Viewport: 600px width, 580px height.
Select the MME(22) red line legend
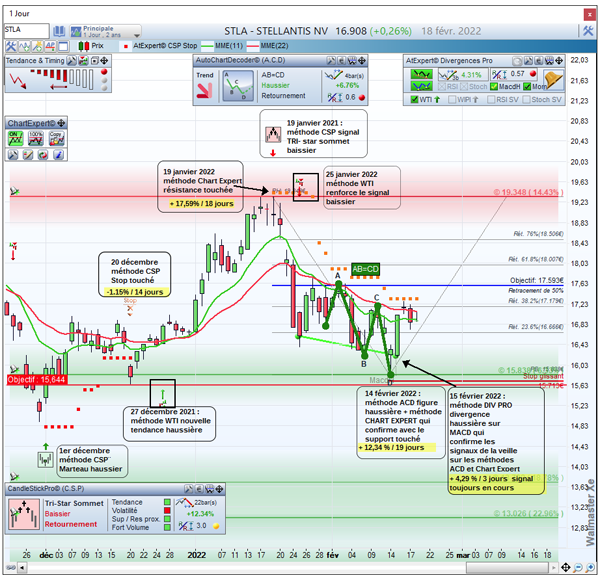tap(268, 46)
